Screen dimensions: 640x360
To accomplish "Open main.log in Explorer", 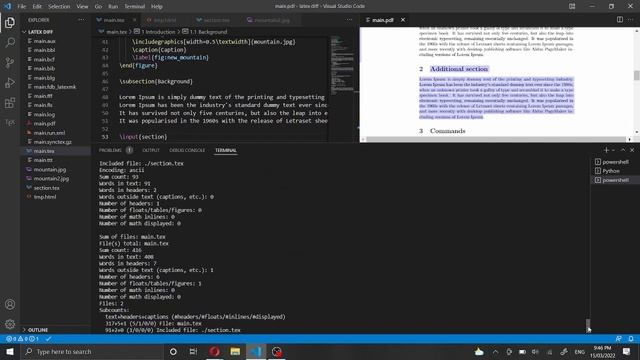I will point(44,114).
